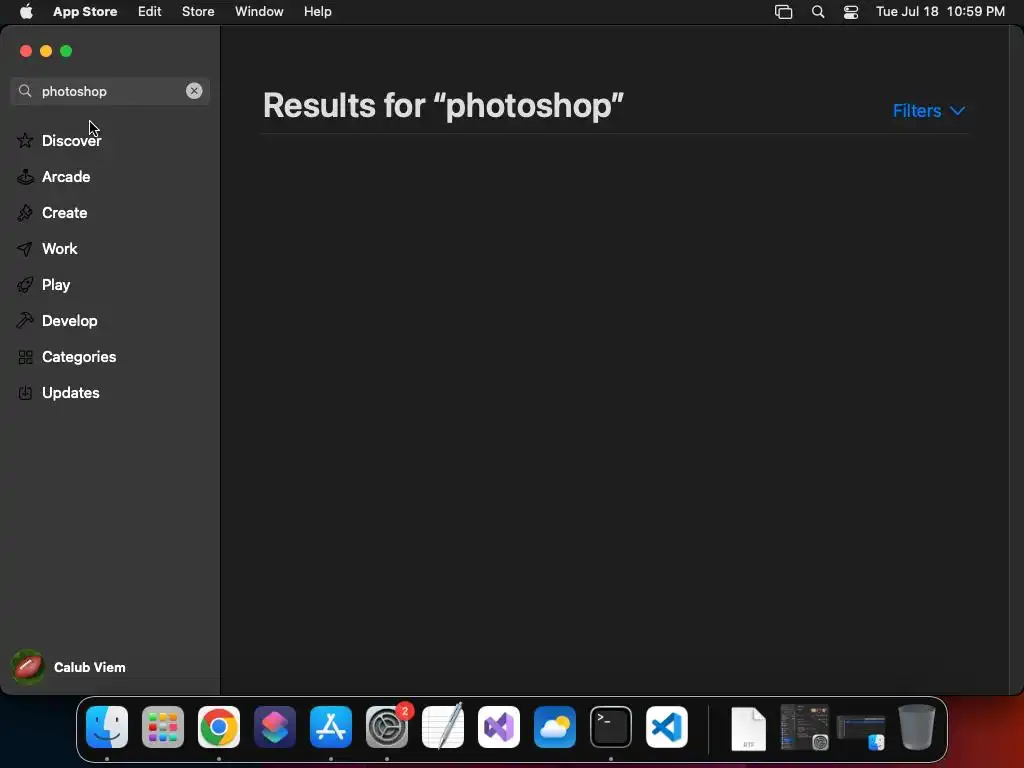Open Spotlight search in the menu bar

click(x=818, y=12)
